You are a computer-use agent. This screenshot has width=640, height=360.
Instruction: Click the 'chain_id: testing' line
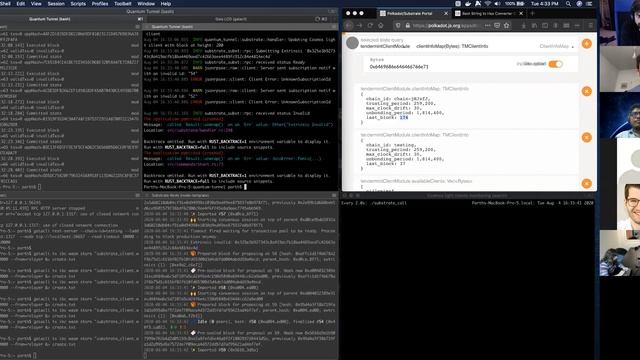(391, 145)
